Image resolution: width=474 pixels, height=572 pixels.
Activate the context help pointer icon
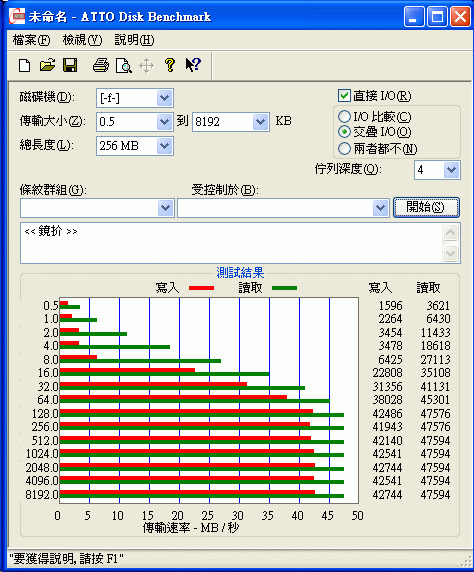193,65
